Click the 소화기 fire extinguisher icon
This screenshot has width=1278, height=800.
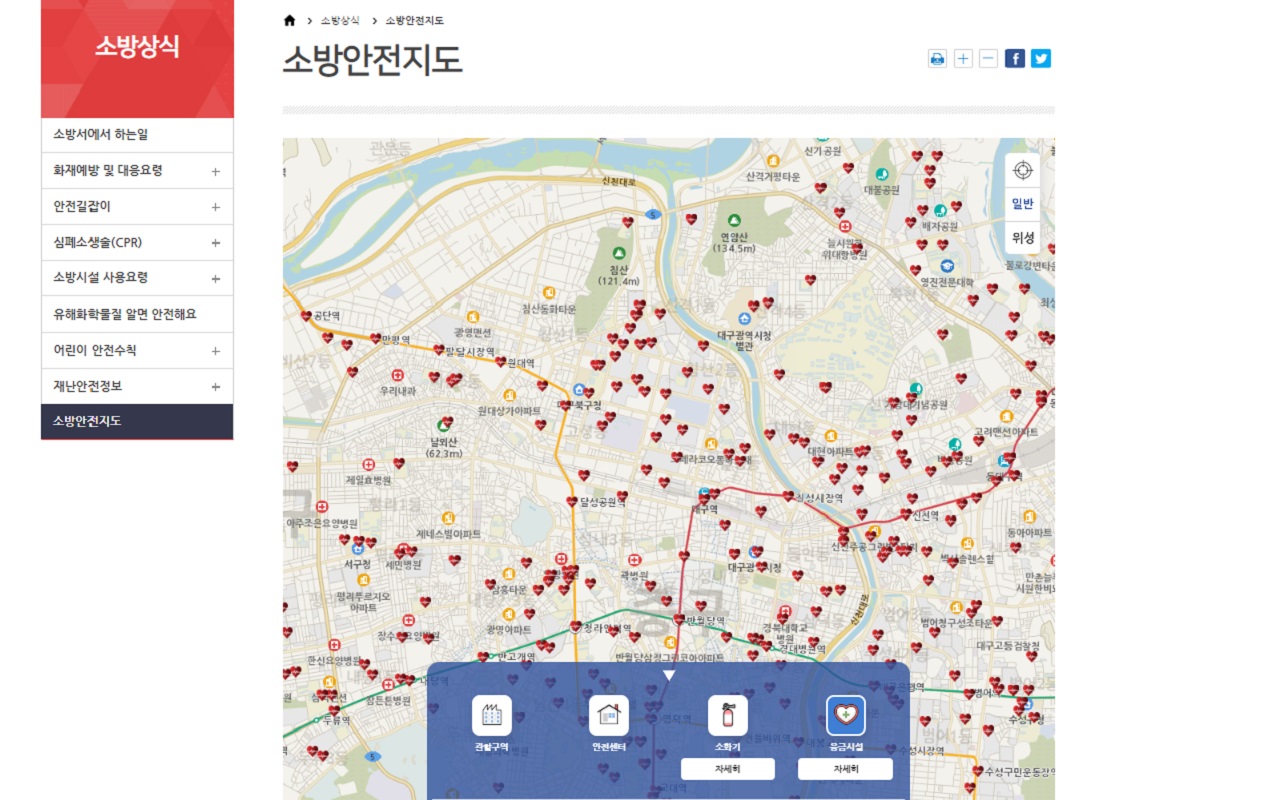(727, 716)
